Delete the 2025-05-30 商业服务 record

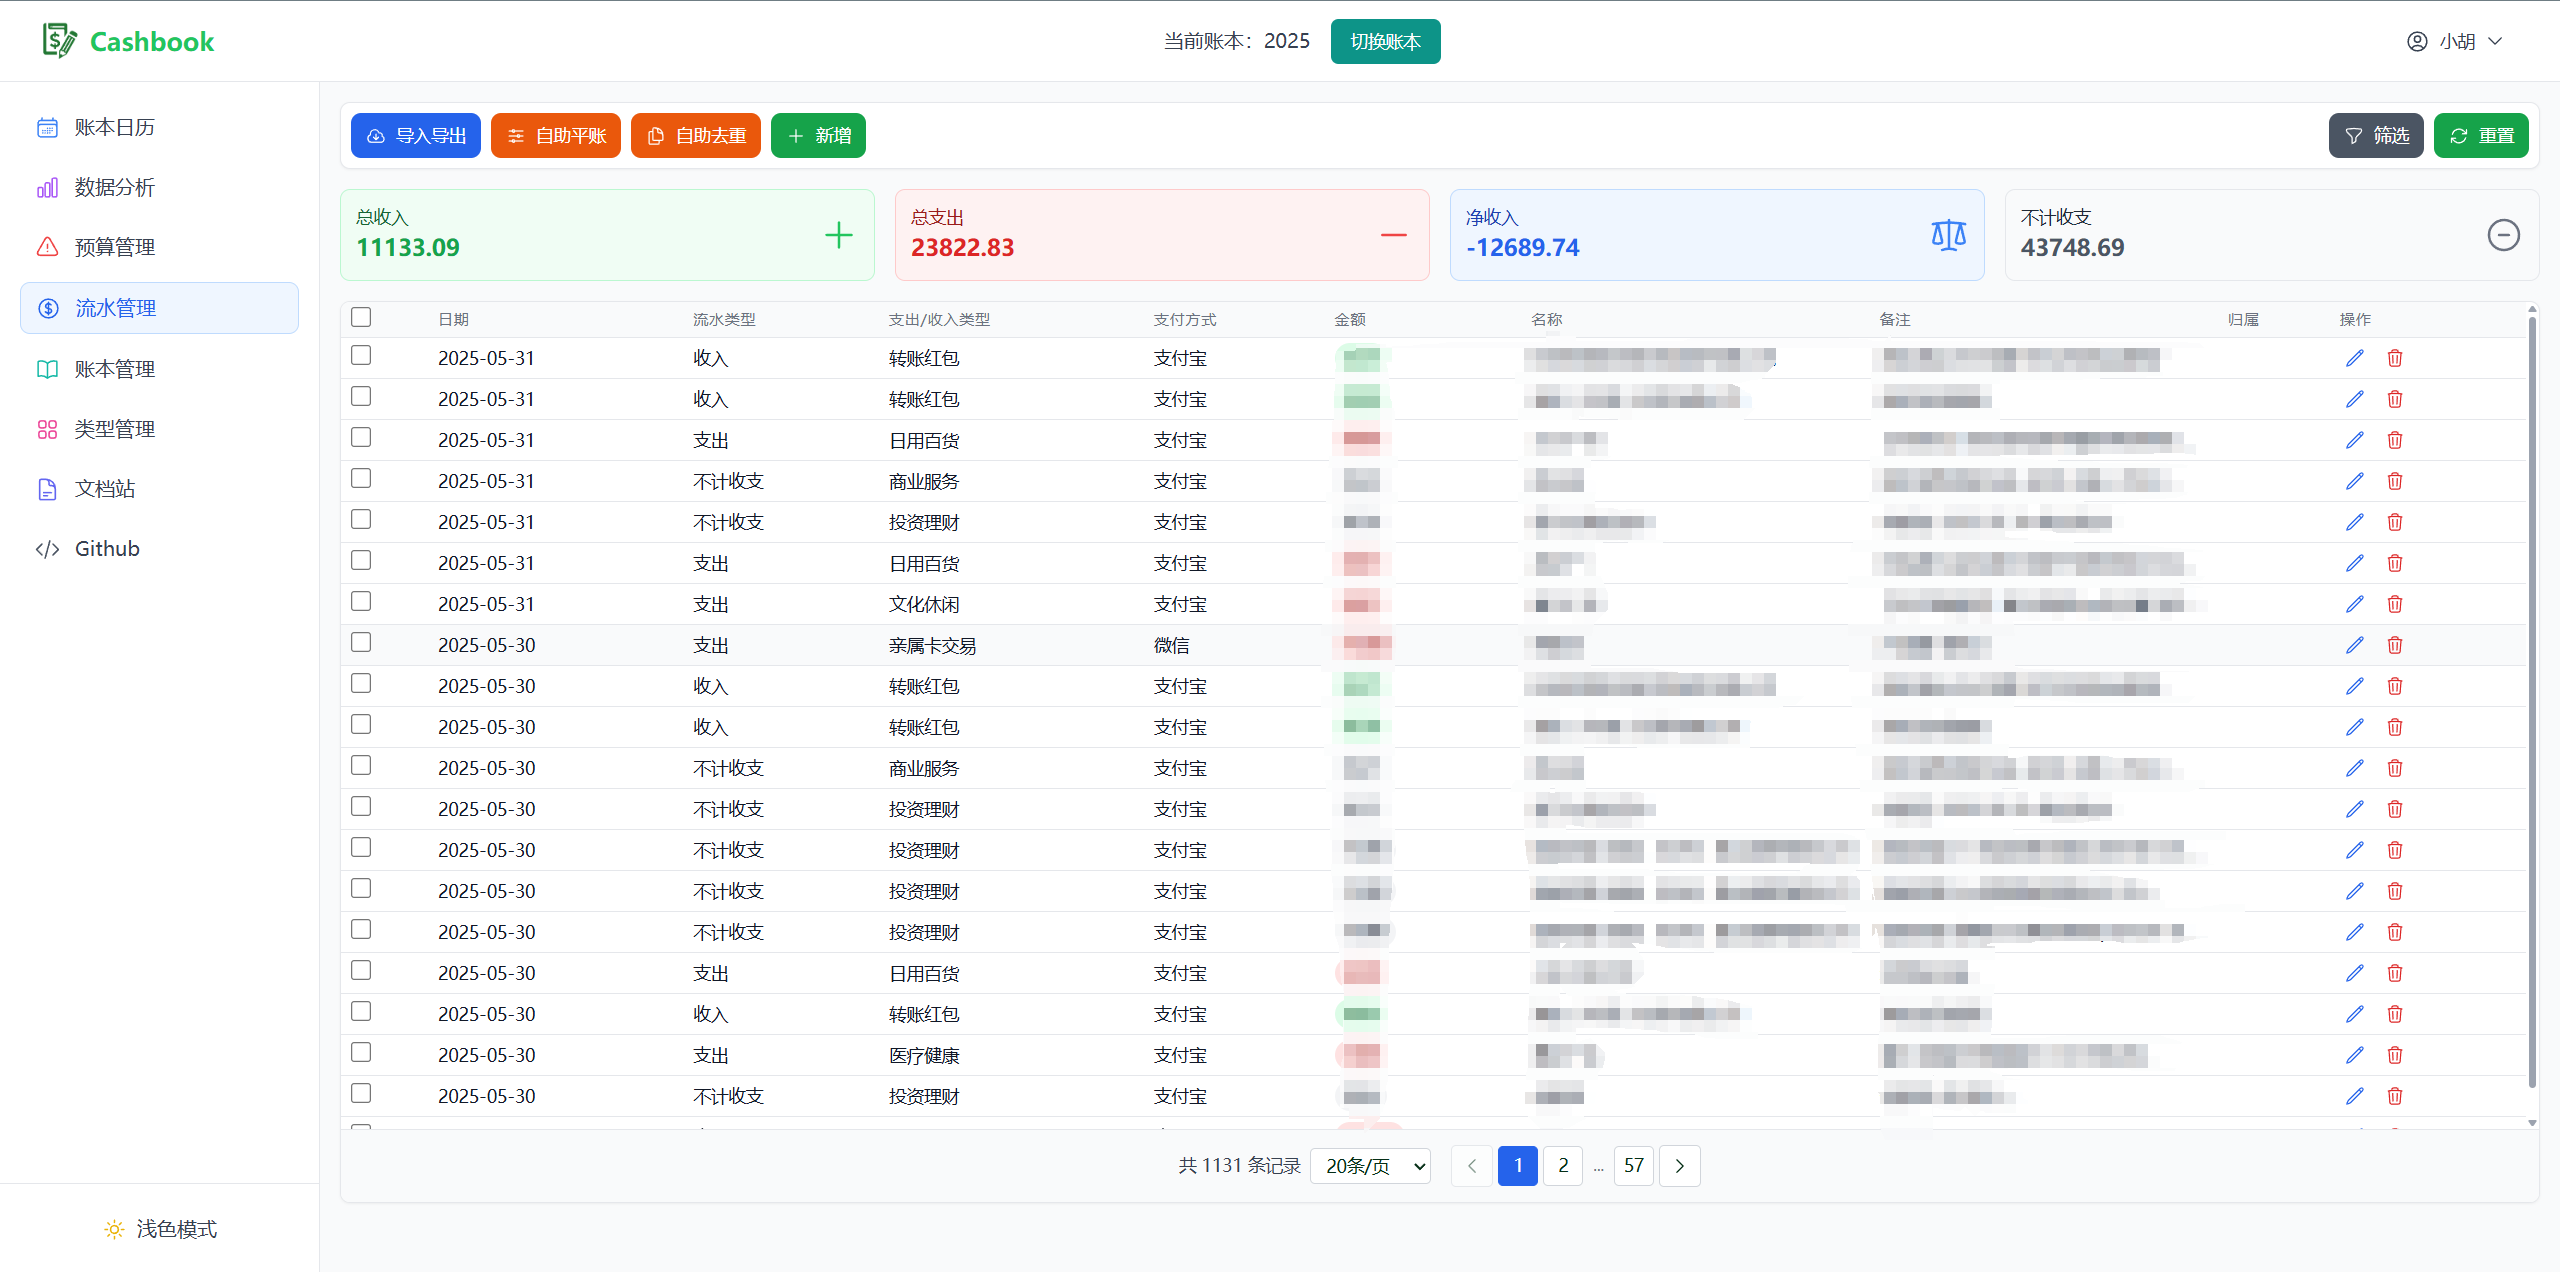(2395, 768)
